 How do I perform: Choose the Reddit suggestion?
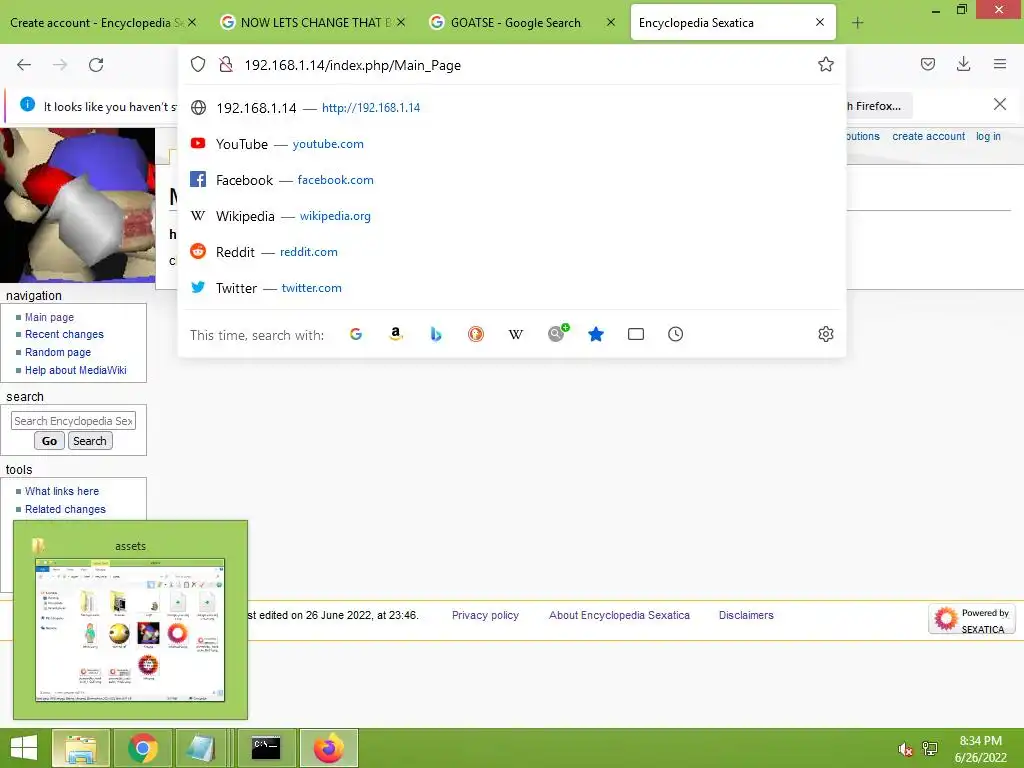click(x=512, y=252)
